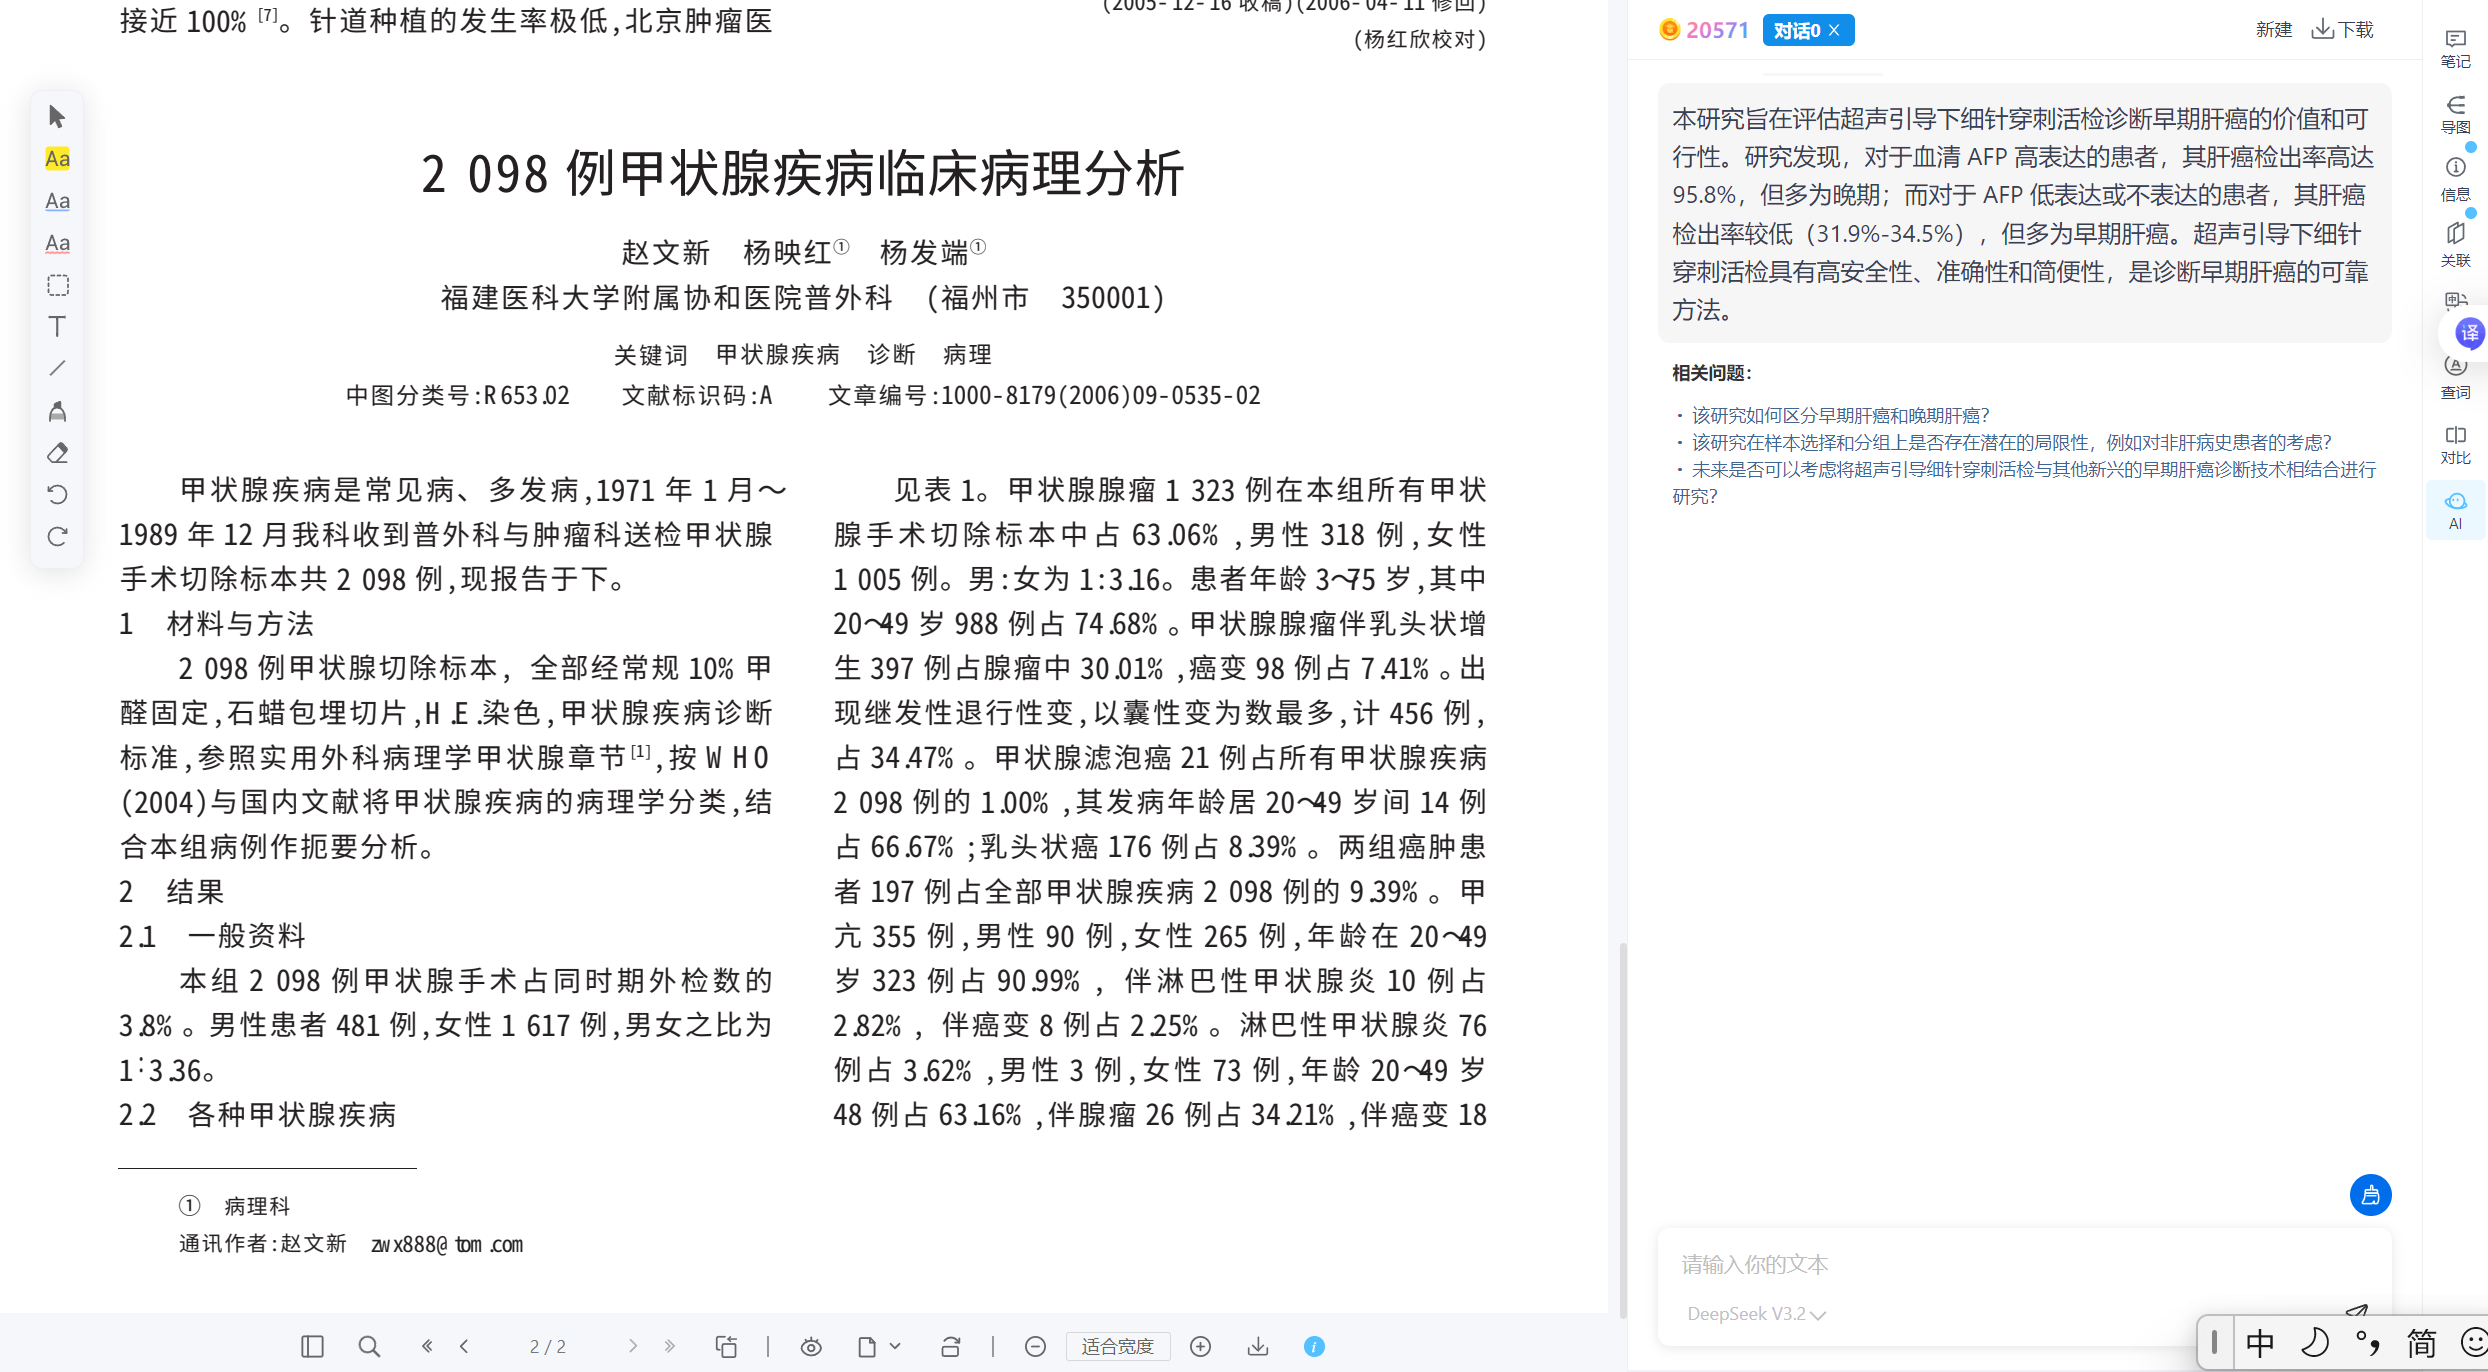The height and width of the screenshot is (1372, 2488).
Task: Open the page layout dropdown arrow
Action: tap(895, 1346)
